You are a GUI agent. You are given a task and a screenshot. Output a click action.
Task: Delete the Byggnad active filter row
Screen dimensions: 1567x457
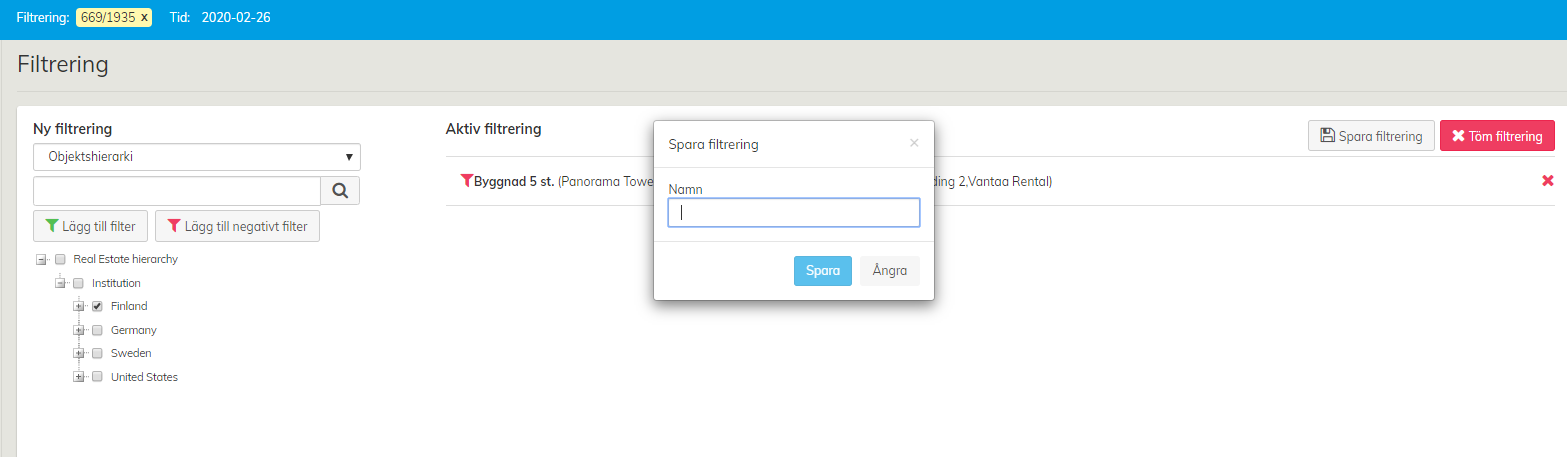pos(1547,181)
